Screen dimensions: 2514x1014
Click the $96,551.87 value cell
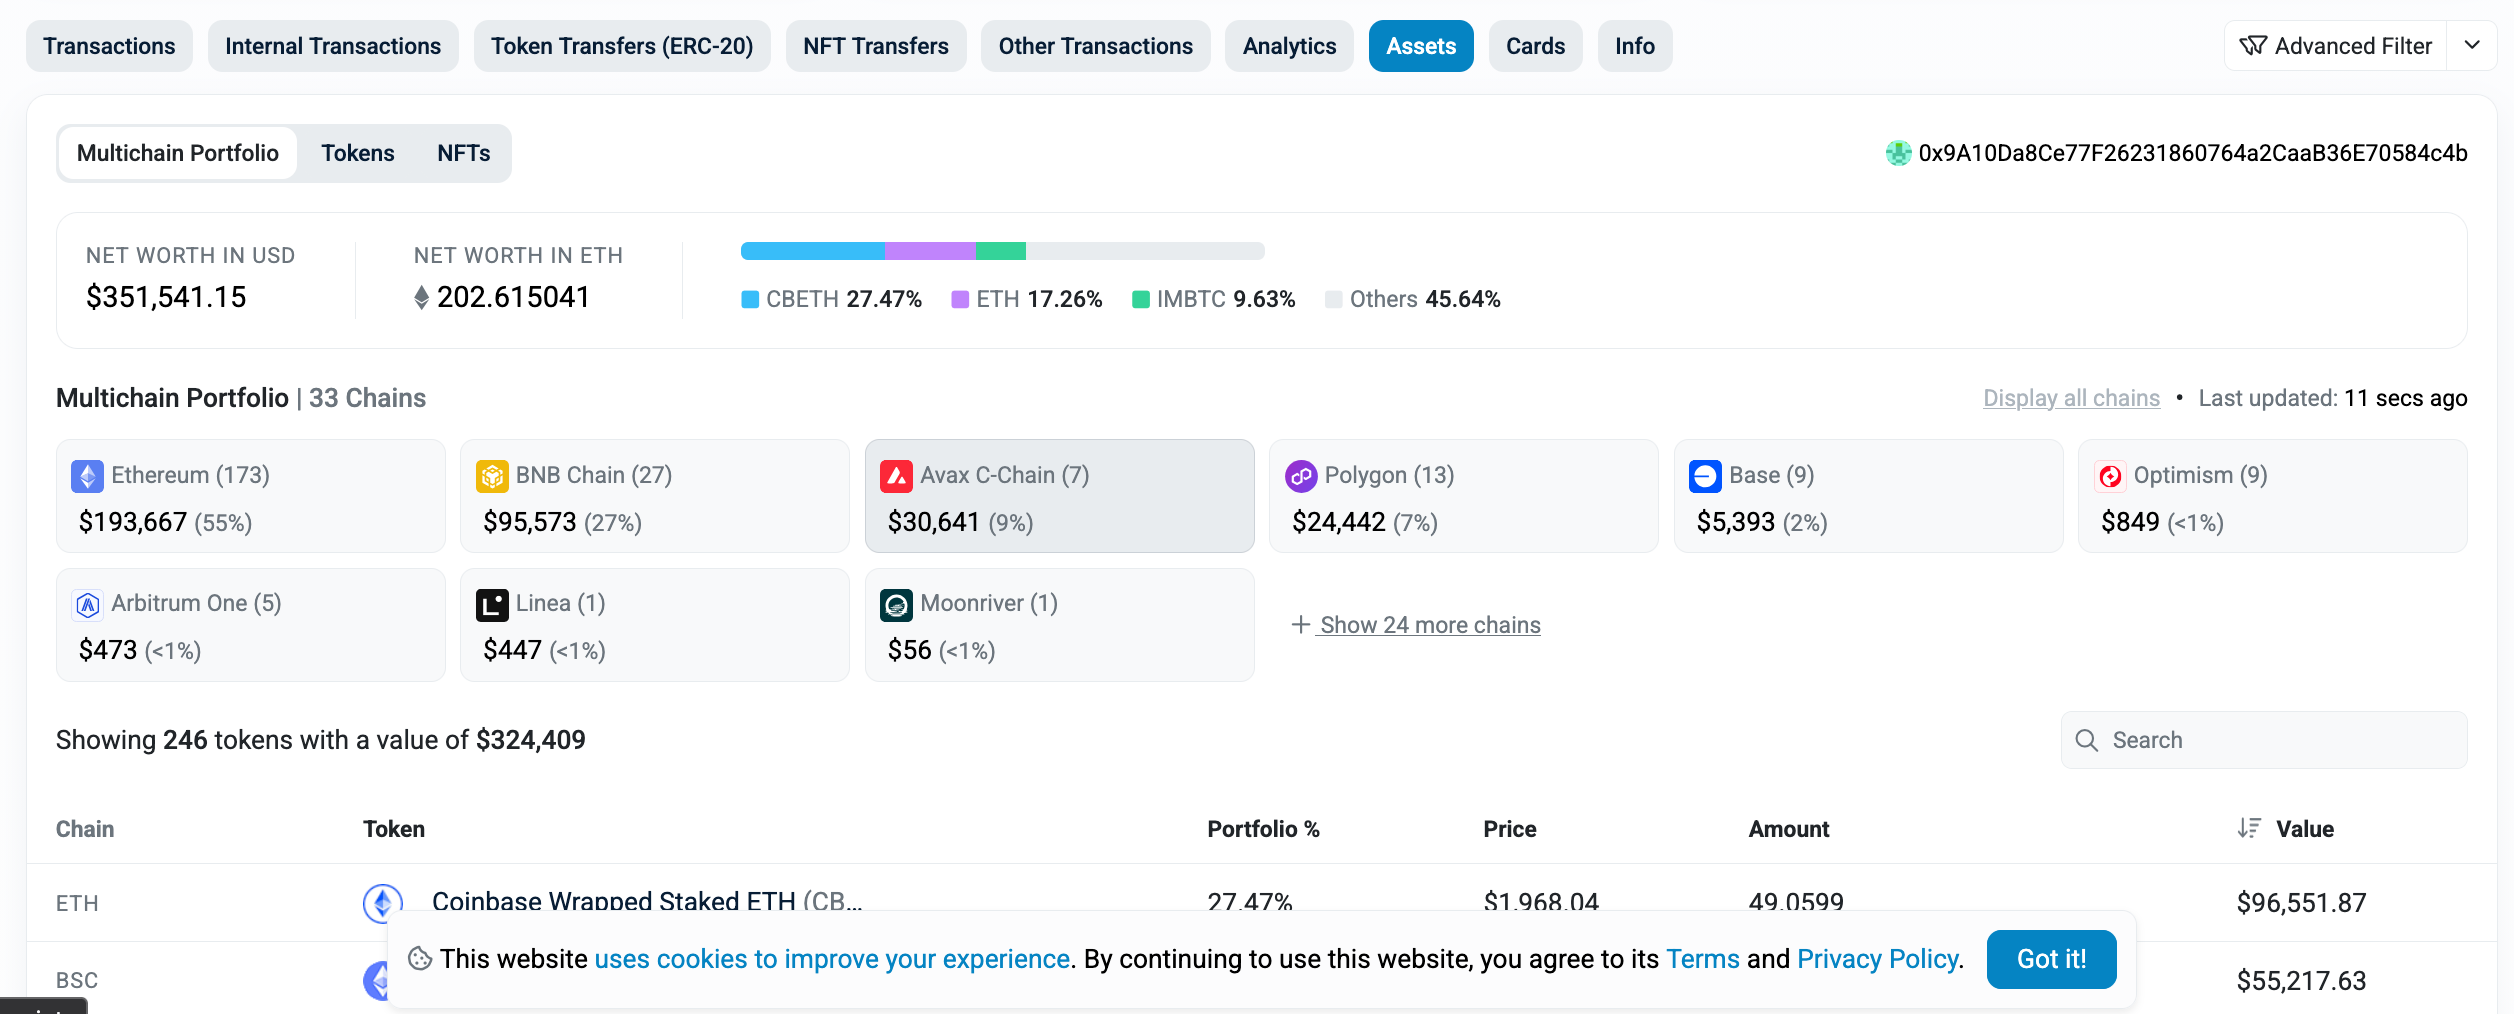pyautogui.click(x=2301, y=902)
